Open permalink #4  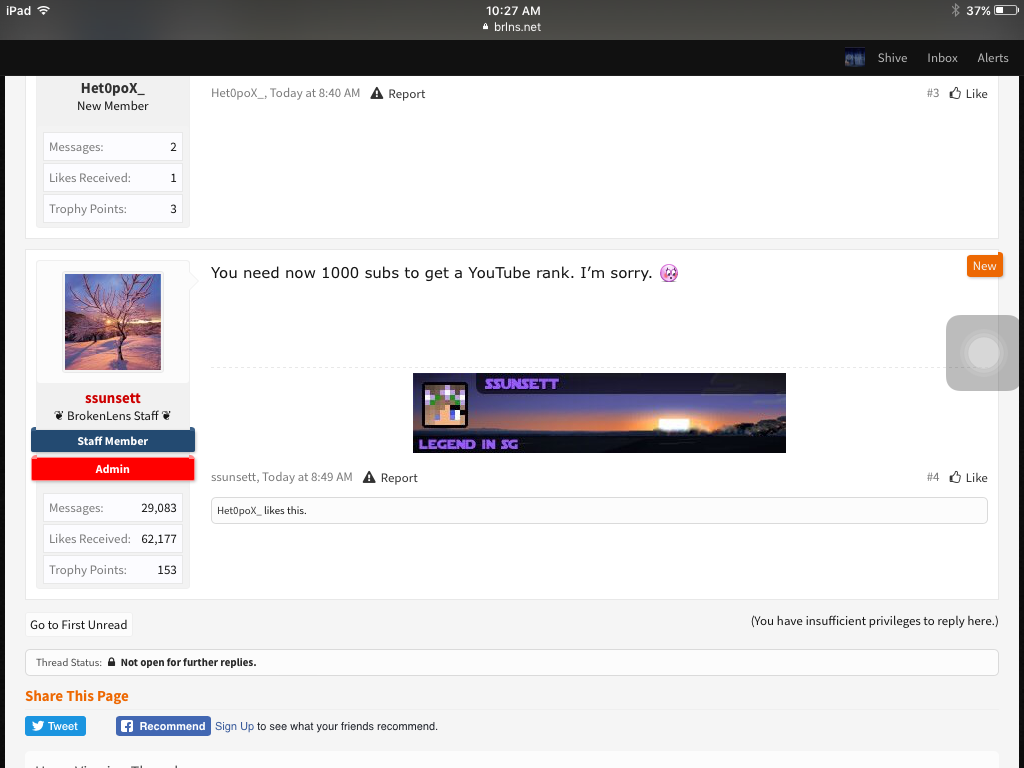point(933,477)
